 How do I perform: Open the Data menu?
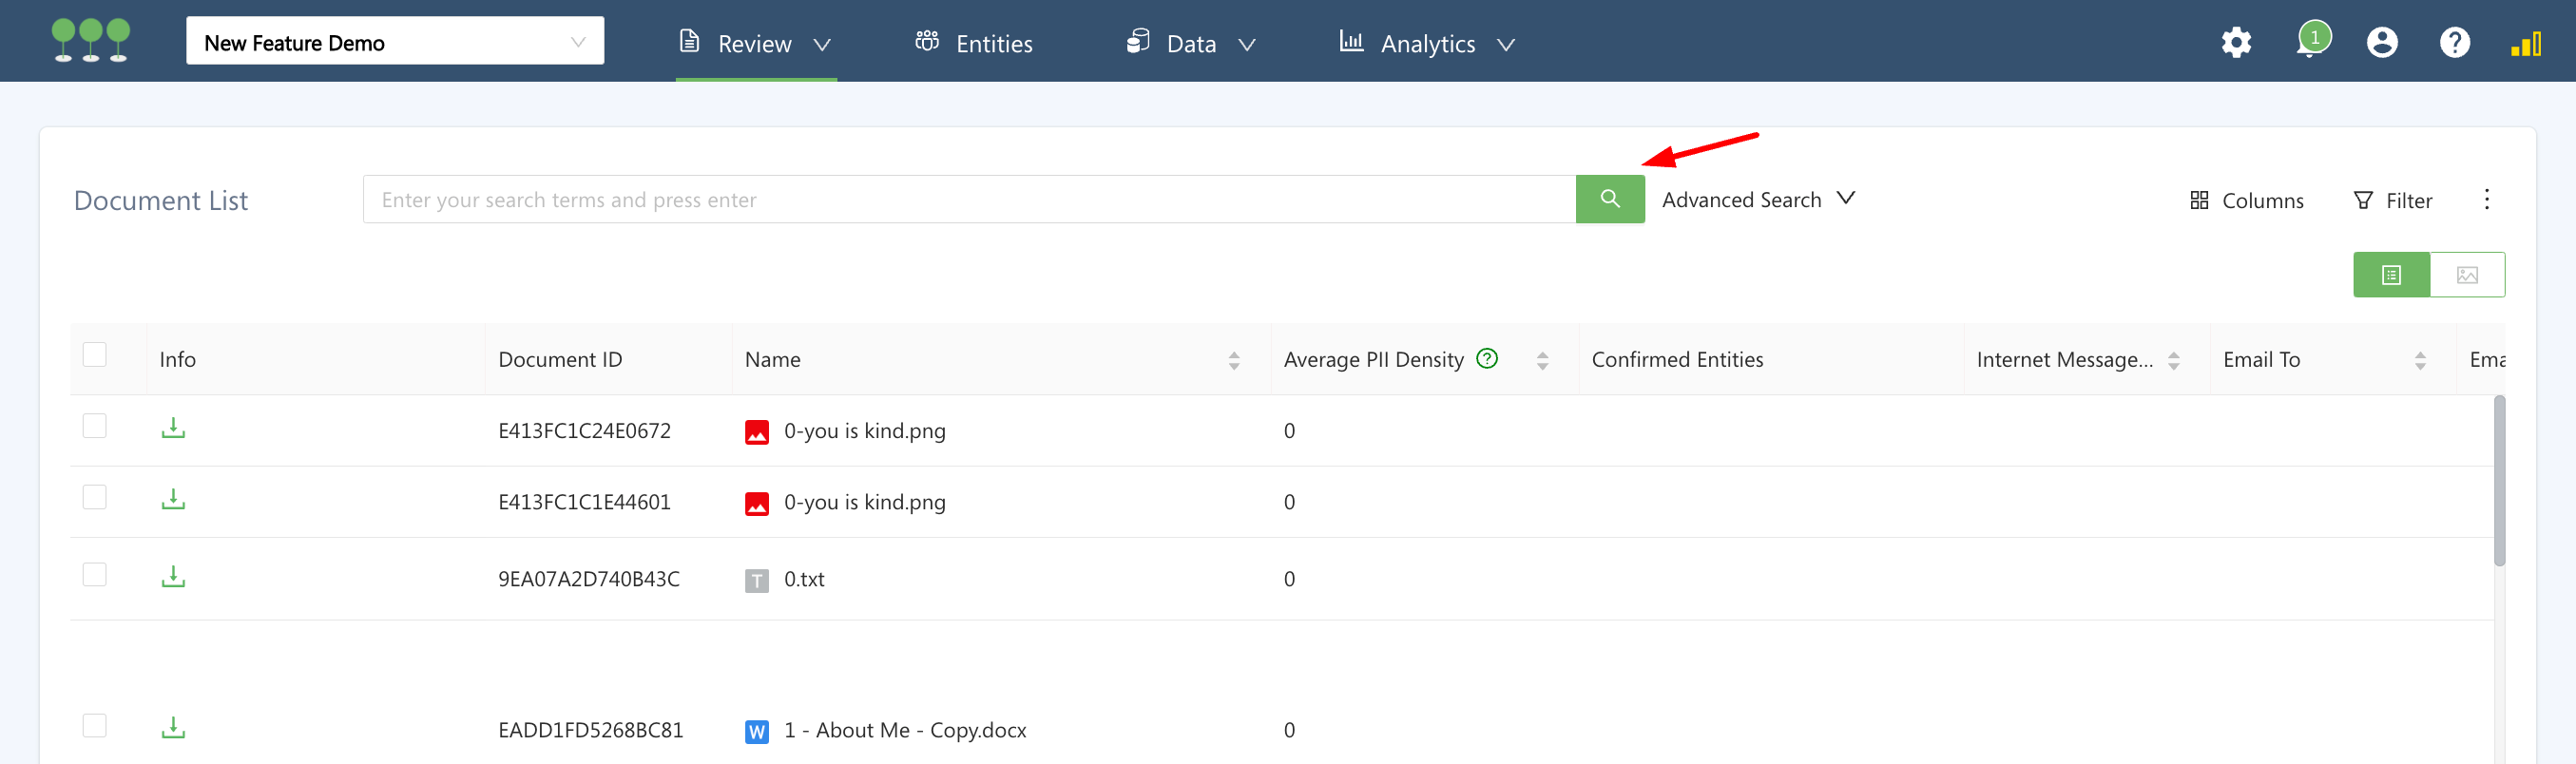coord(1190,43)
